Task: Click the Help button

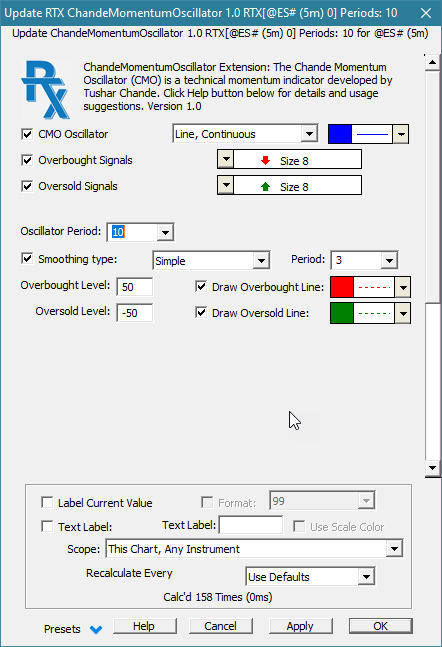Action: tap(144, 626)
